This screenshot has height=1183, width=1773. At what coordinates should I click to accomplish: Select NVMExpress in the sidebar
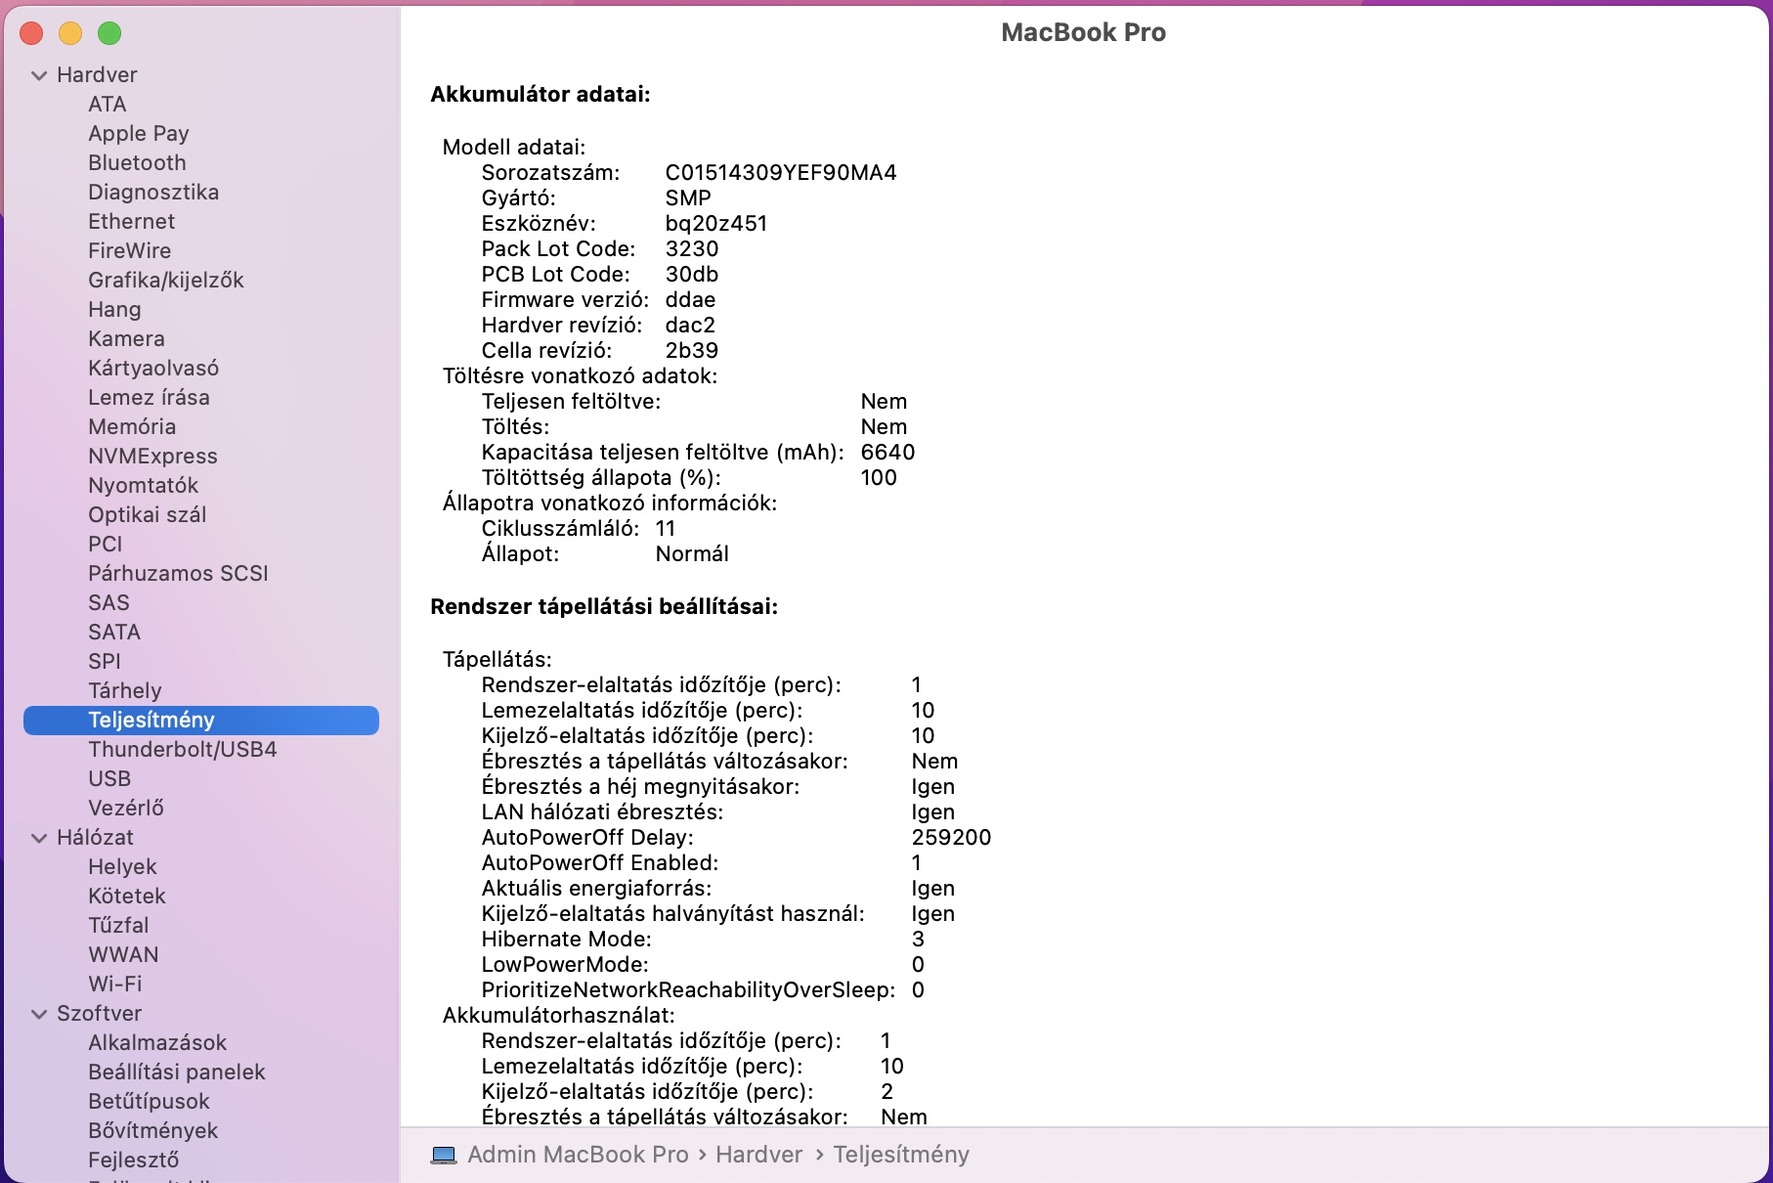pos(153,456)
